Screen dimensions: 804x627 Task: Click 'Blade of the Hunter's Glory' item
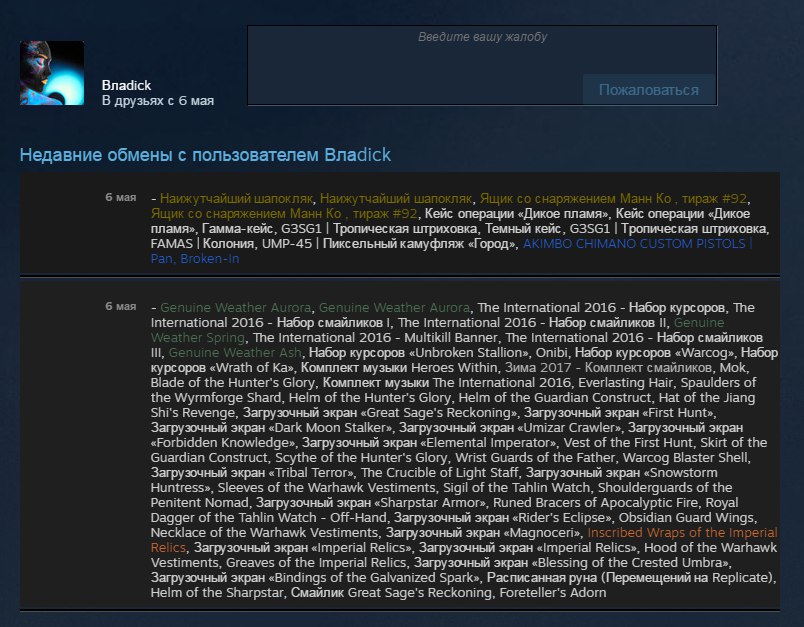coord(233,382)
